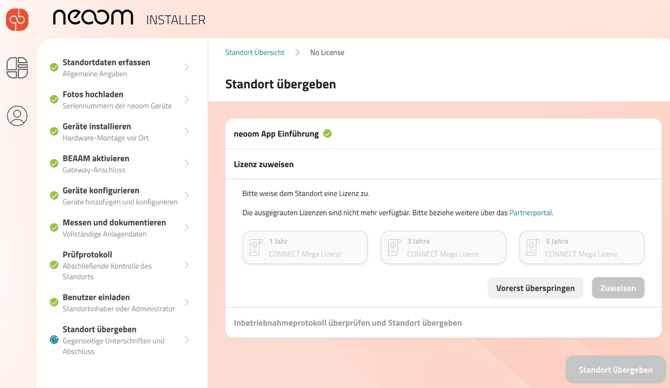
Task: Expand Standortdaten erfassen step chevron
Action: coord(187,68)
